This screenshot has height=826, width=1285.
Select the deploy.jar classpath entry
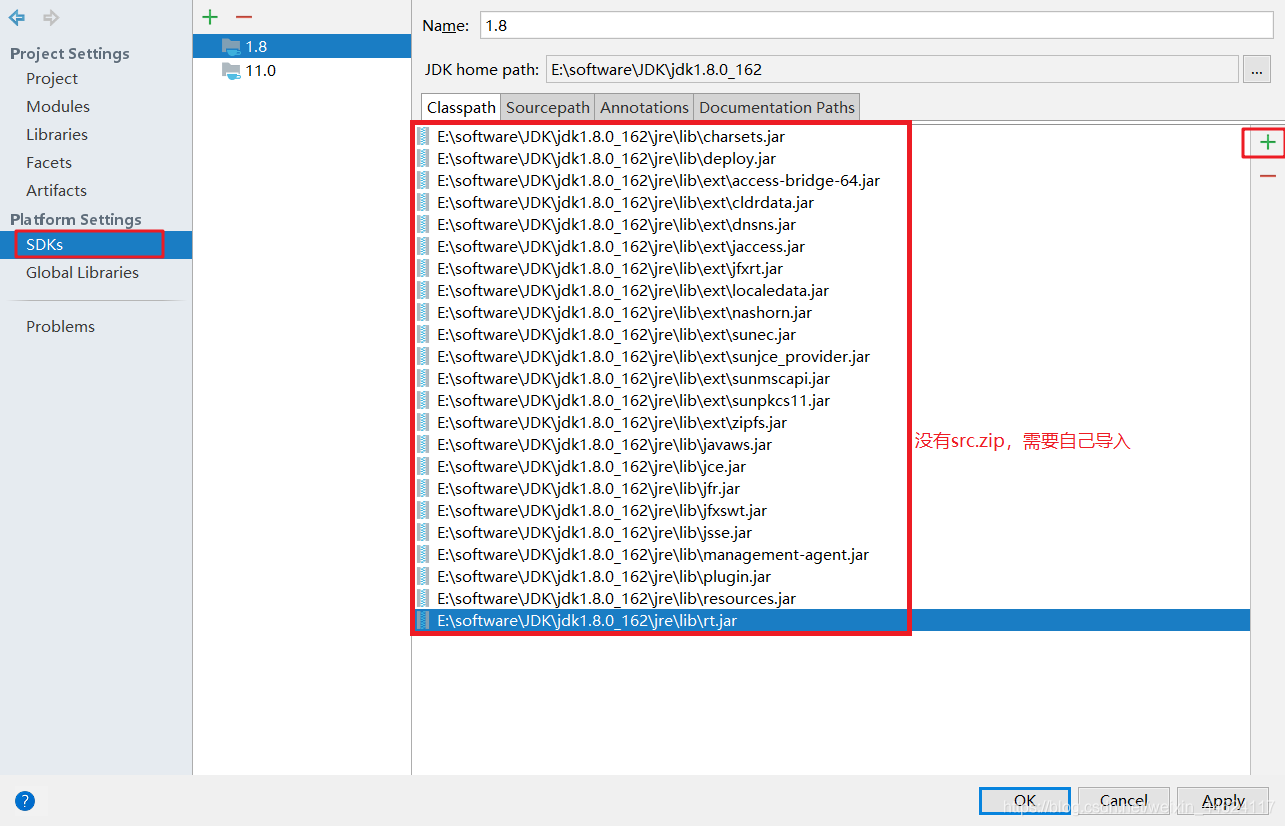(x=830, y=158)
